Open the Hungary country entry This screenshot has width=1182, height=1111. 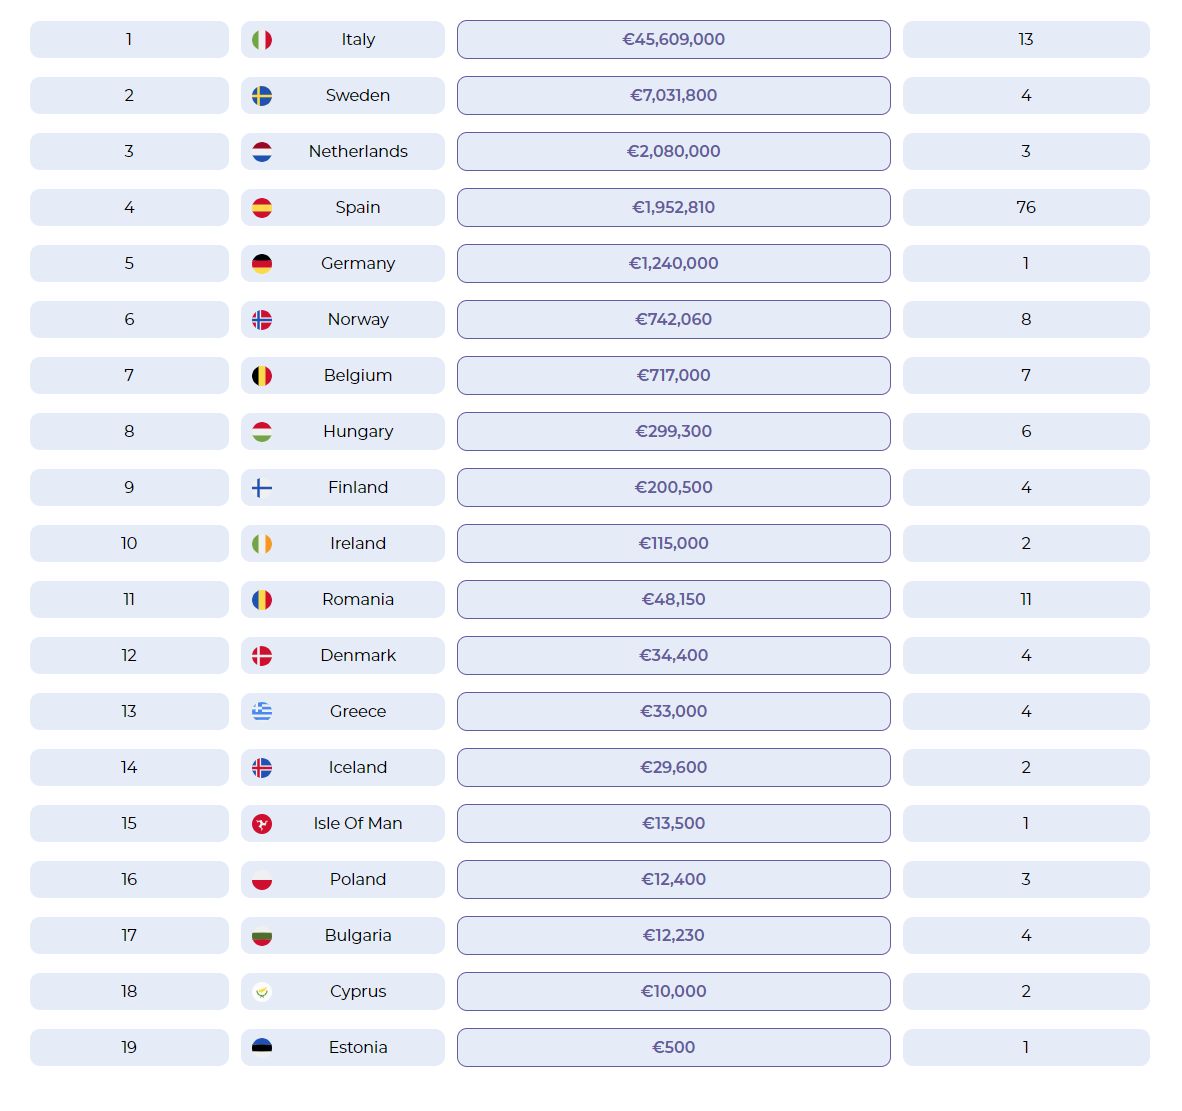pyautogui.click(x=358, y=432)
